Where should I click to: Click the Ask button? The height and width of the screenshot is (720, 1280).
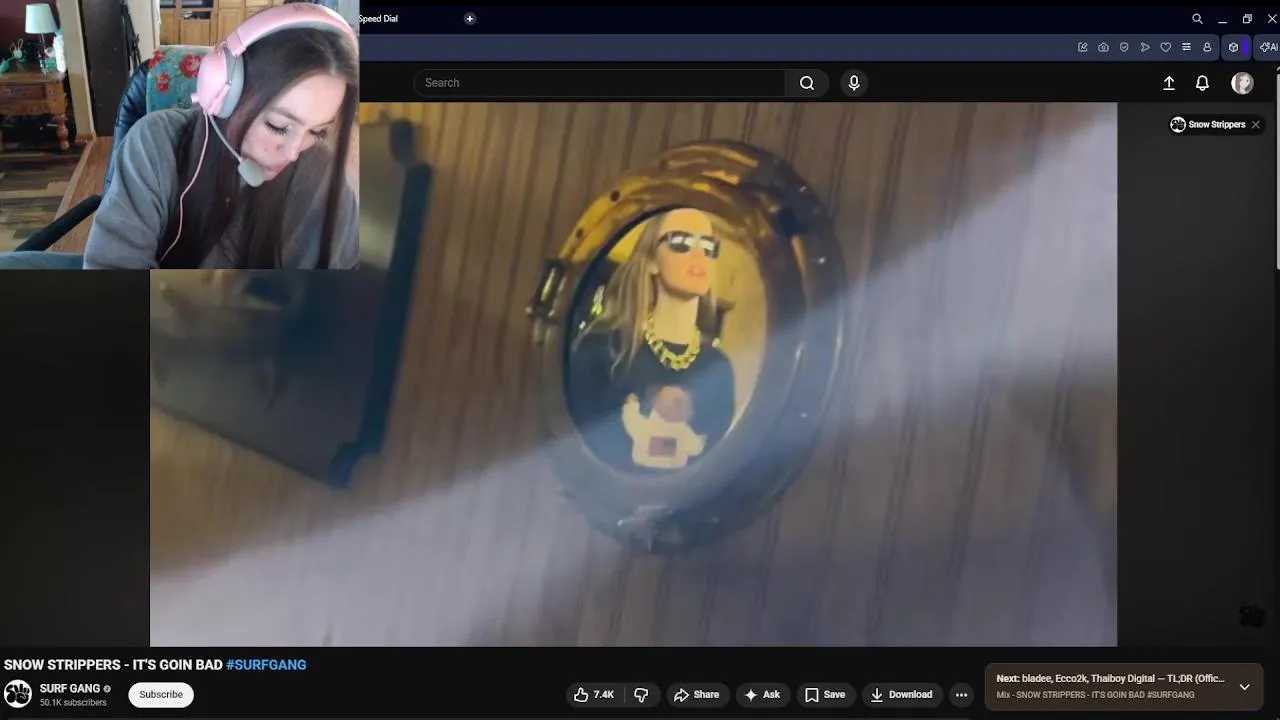coord(762,695)
